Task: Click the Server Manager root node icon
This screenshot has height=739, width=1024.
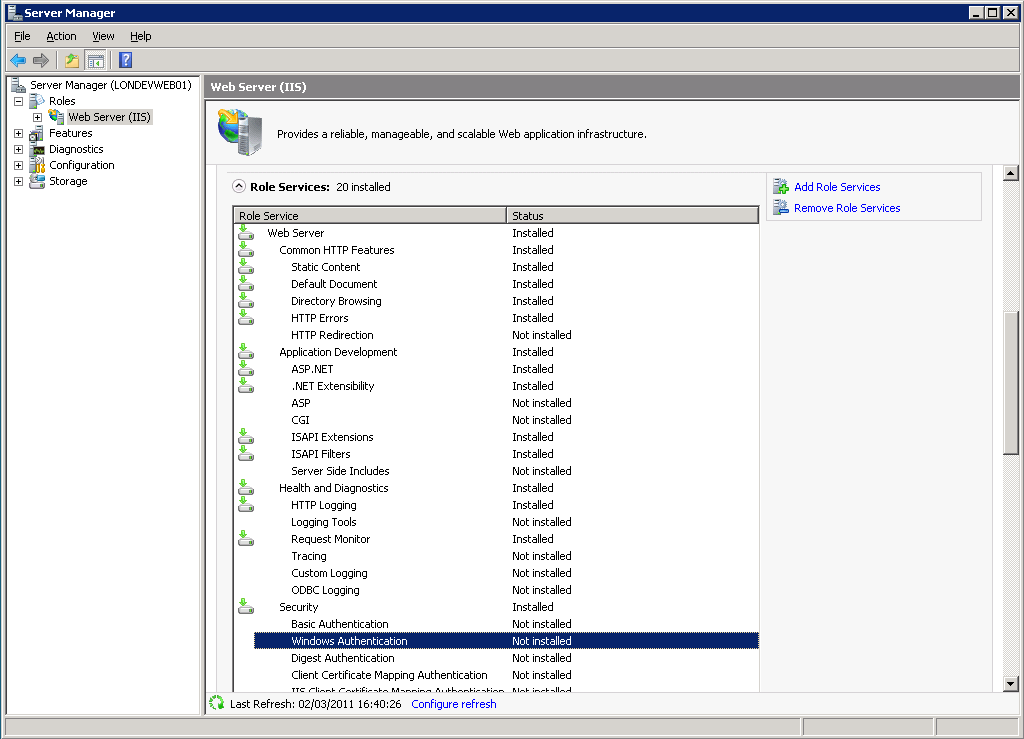Action: 18,85
